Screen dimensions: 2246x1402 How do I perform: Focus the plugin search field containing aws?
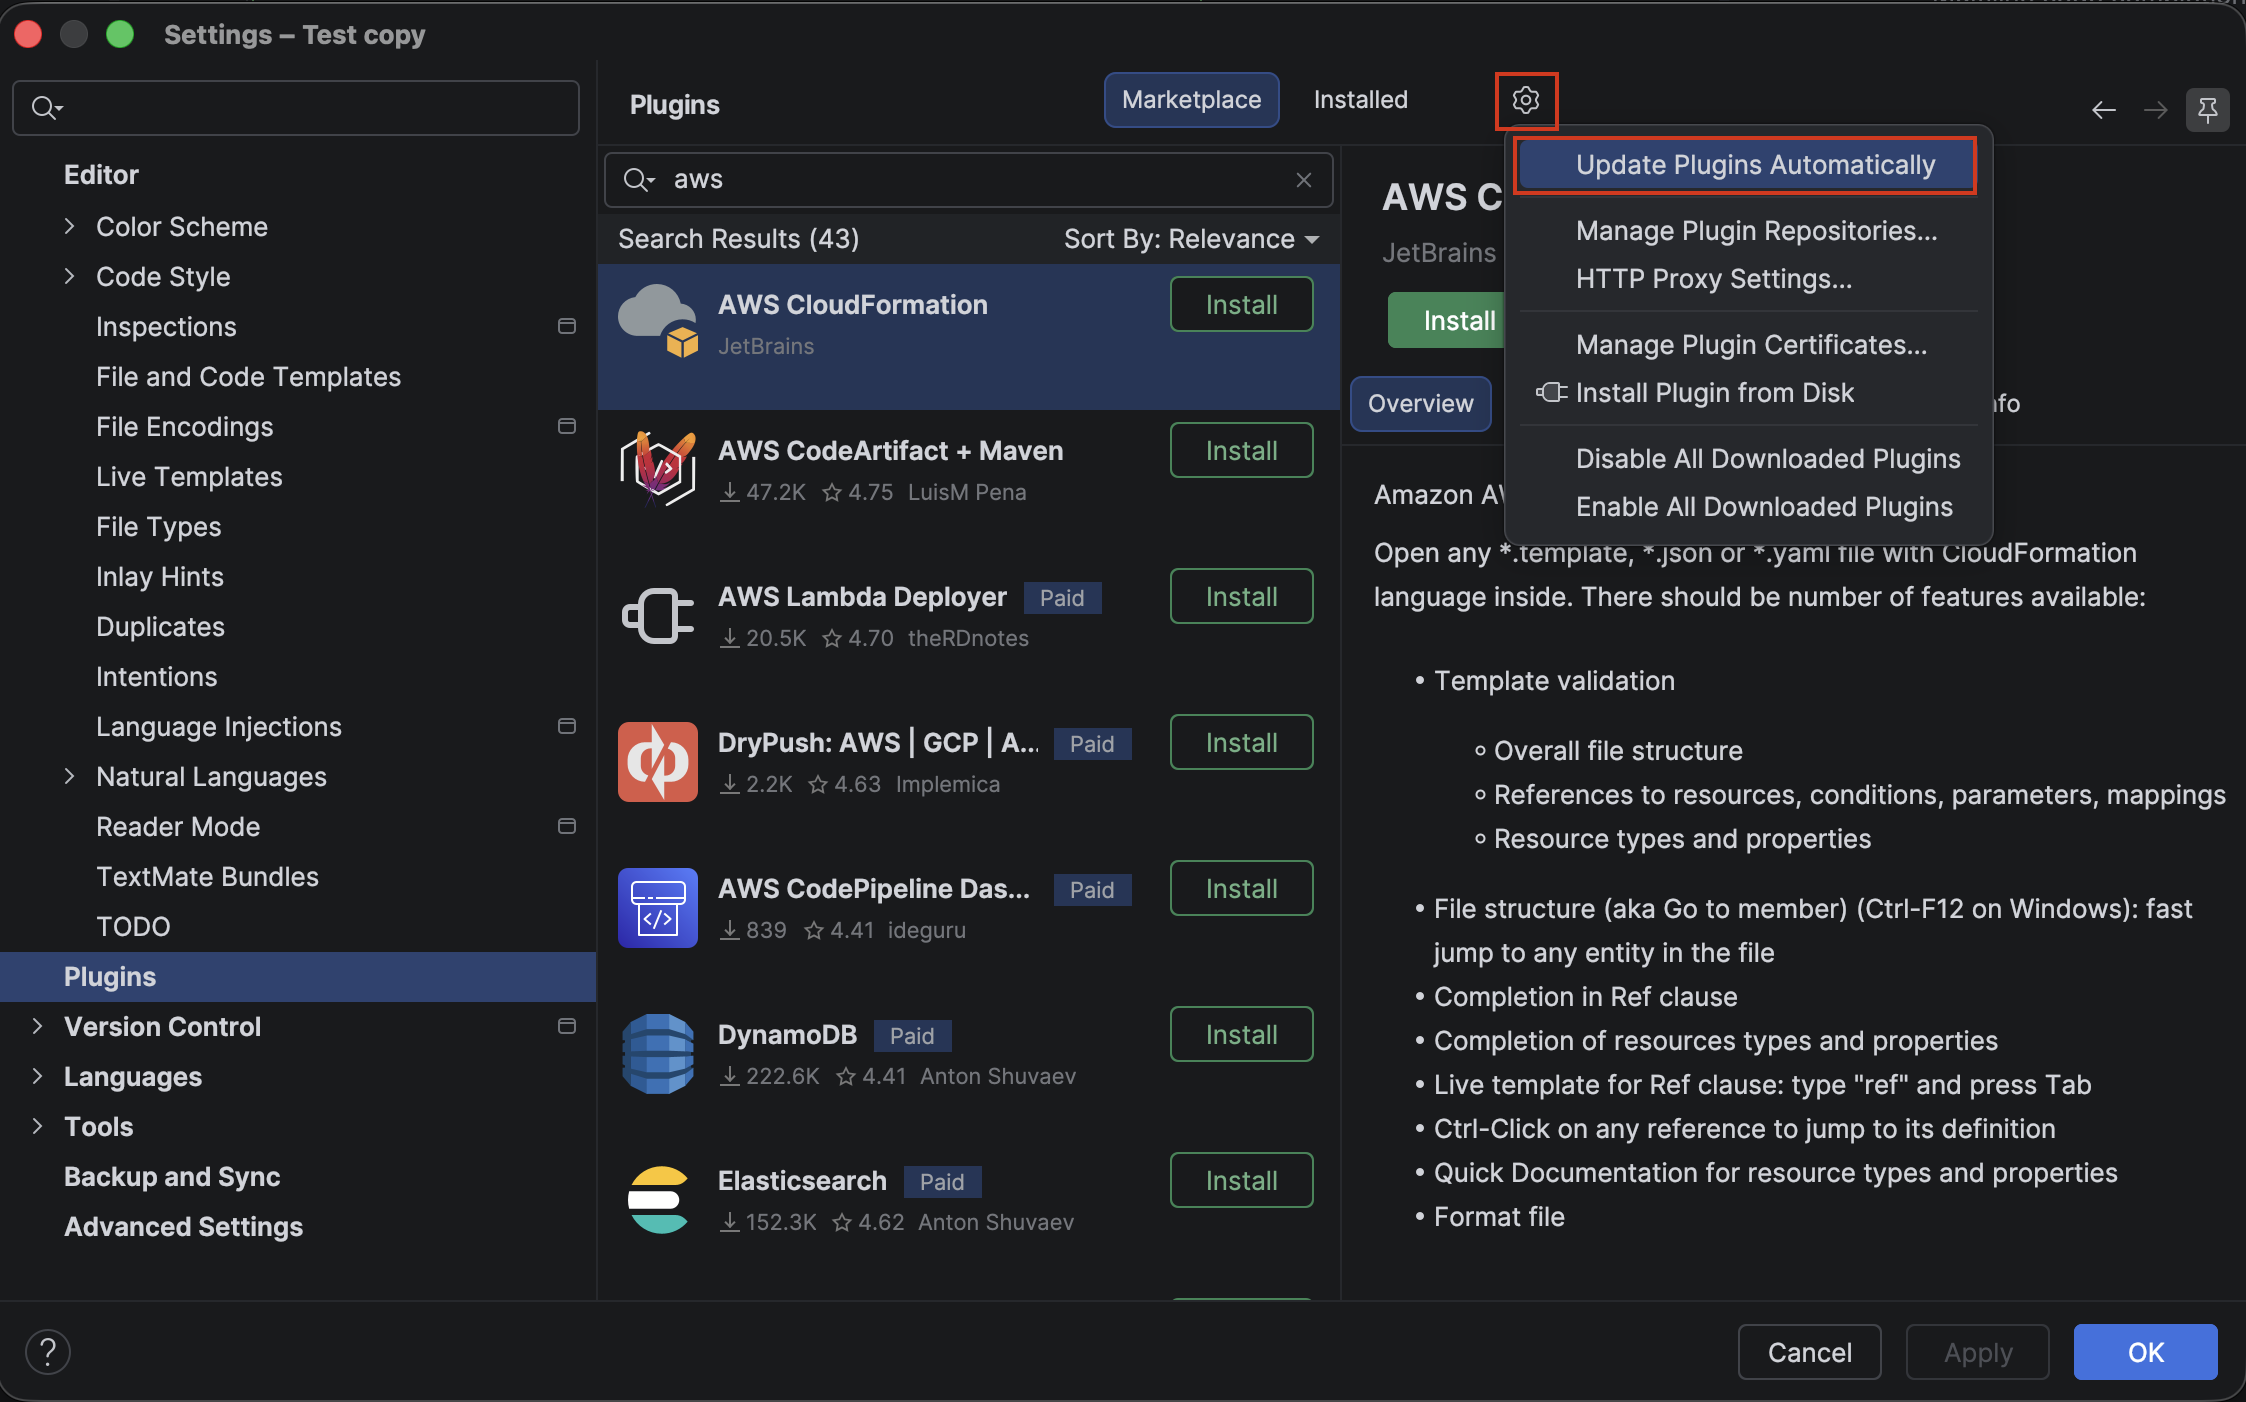click(x=969, y=180)
